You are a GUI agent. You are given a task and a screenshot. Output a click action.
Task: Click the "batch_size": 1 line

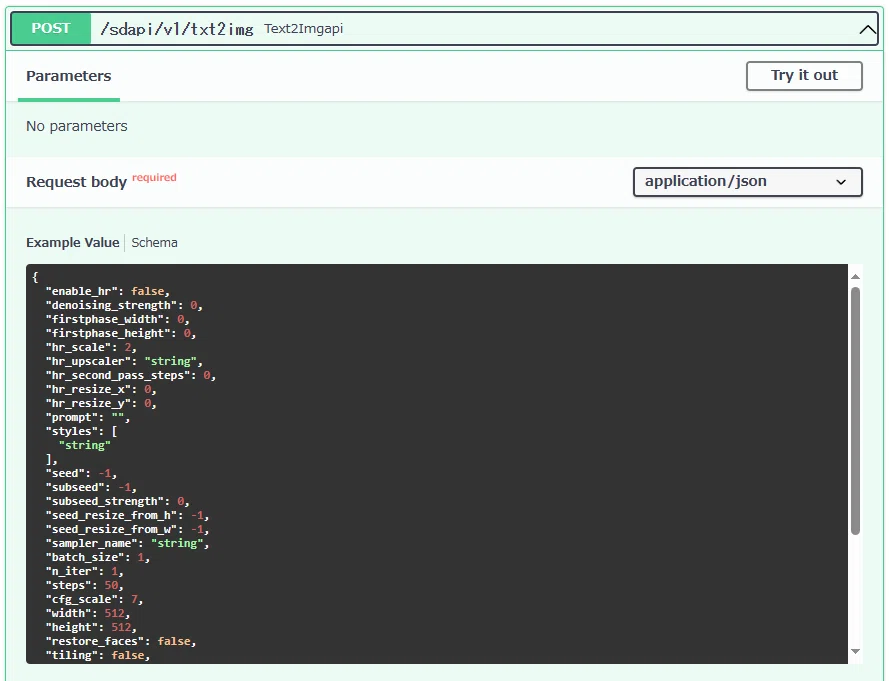[98, 557]
